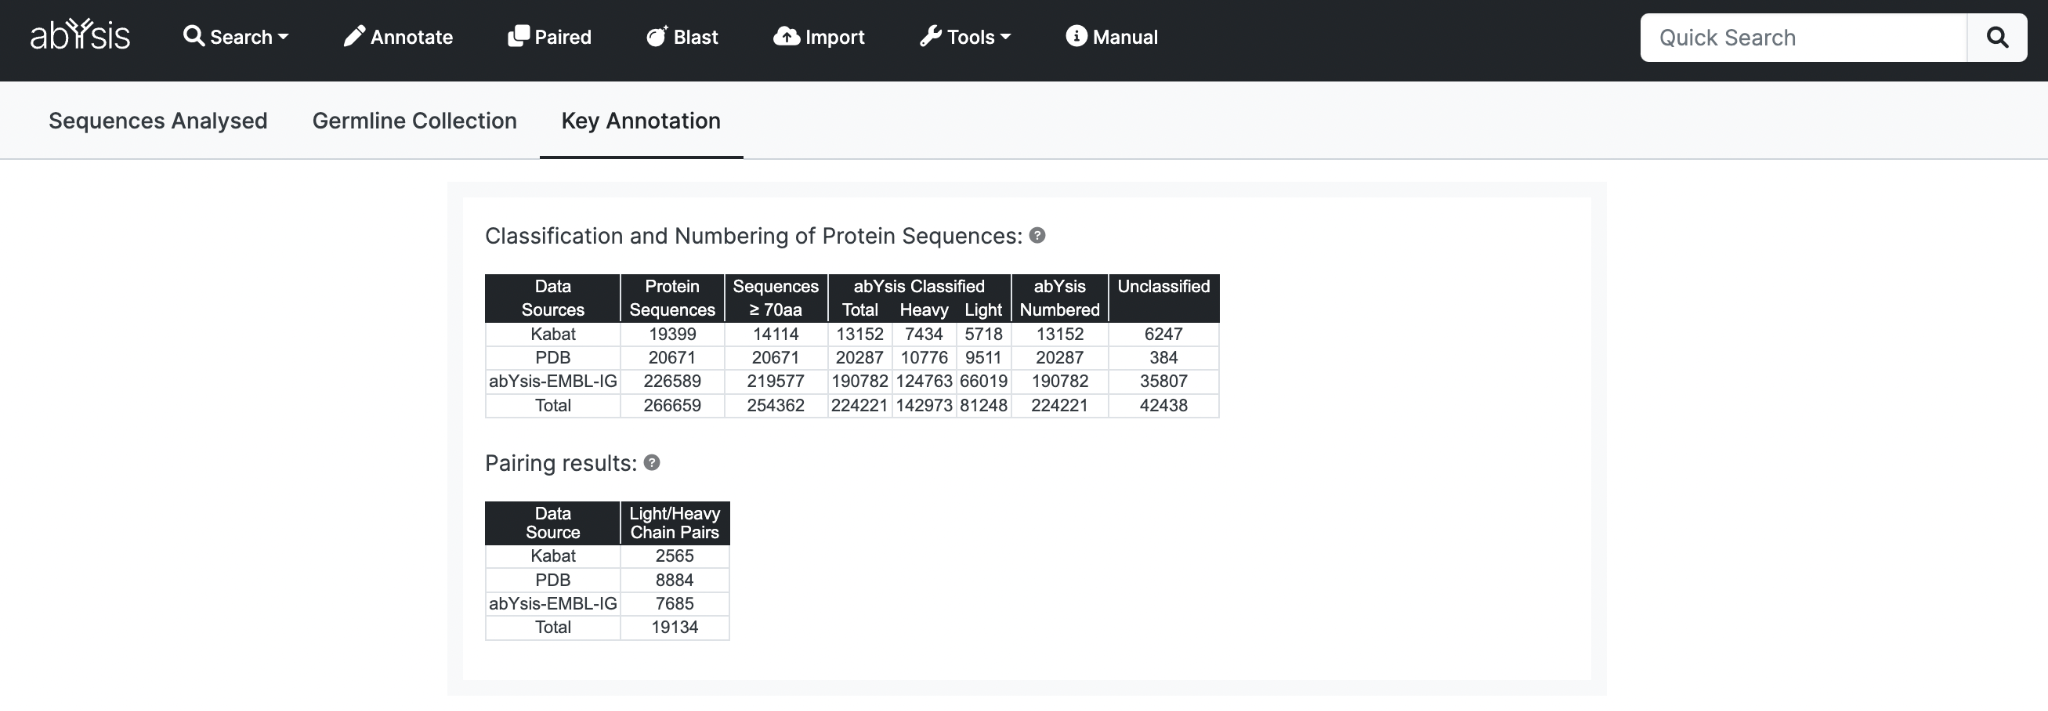Click the abYsis Classified header

point(919,286)
